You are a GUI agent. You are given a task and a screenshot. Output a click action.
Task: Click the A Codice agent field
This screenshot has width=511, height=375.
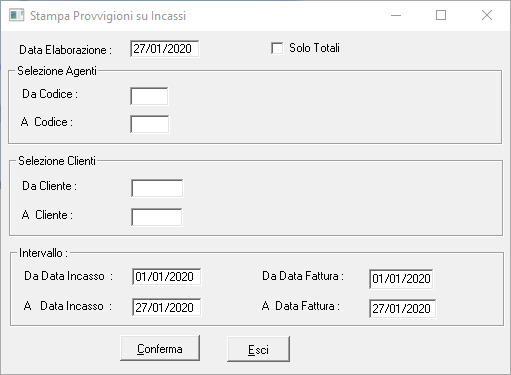click(150, 124)
